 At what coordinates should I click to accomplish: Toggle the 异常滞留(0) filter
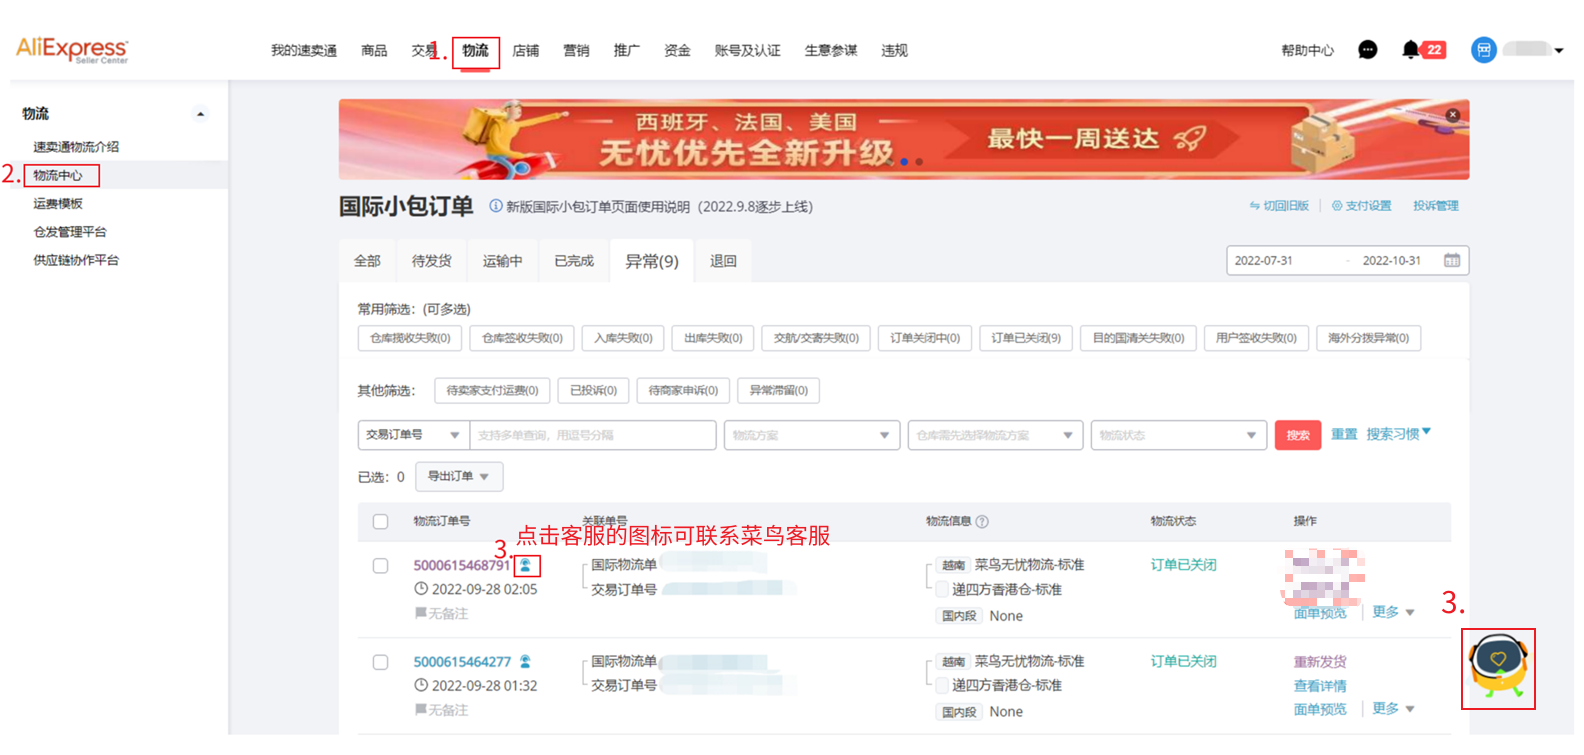(779, 390)
